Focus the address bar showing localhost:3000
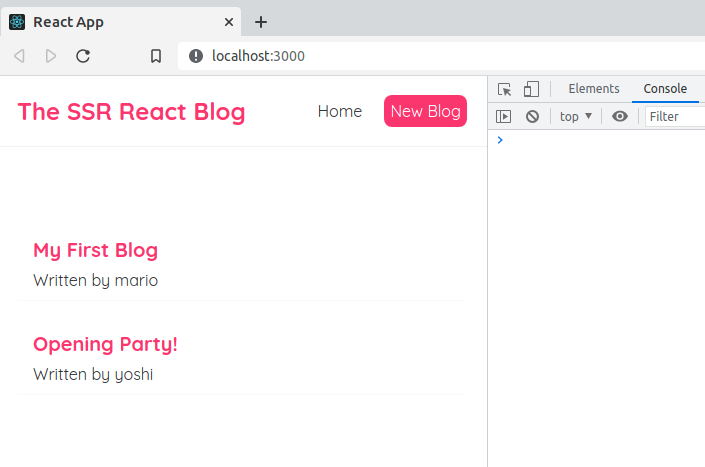Screen dimensions: 705x467 coord(441,56)
